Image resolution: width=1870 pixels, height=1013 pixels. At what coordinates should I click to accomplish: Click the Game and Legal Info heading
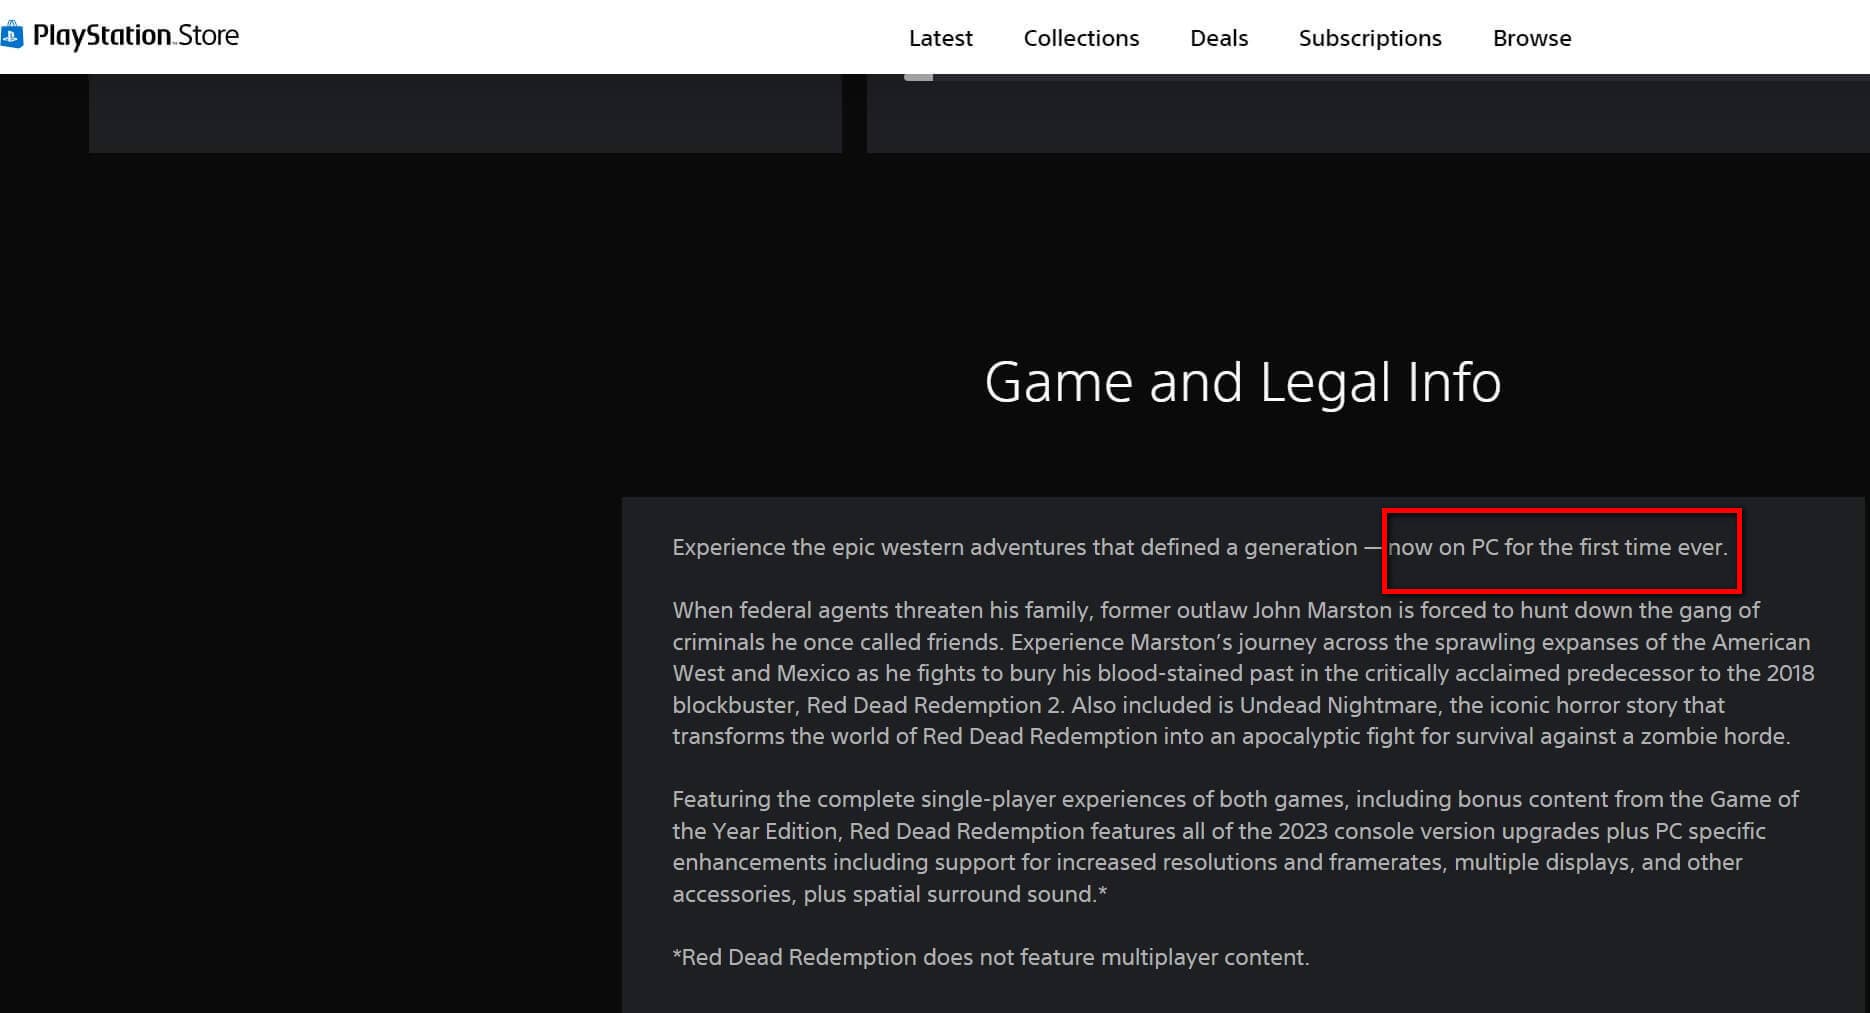pos(1243,382)
